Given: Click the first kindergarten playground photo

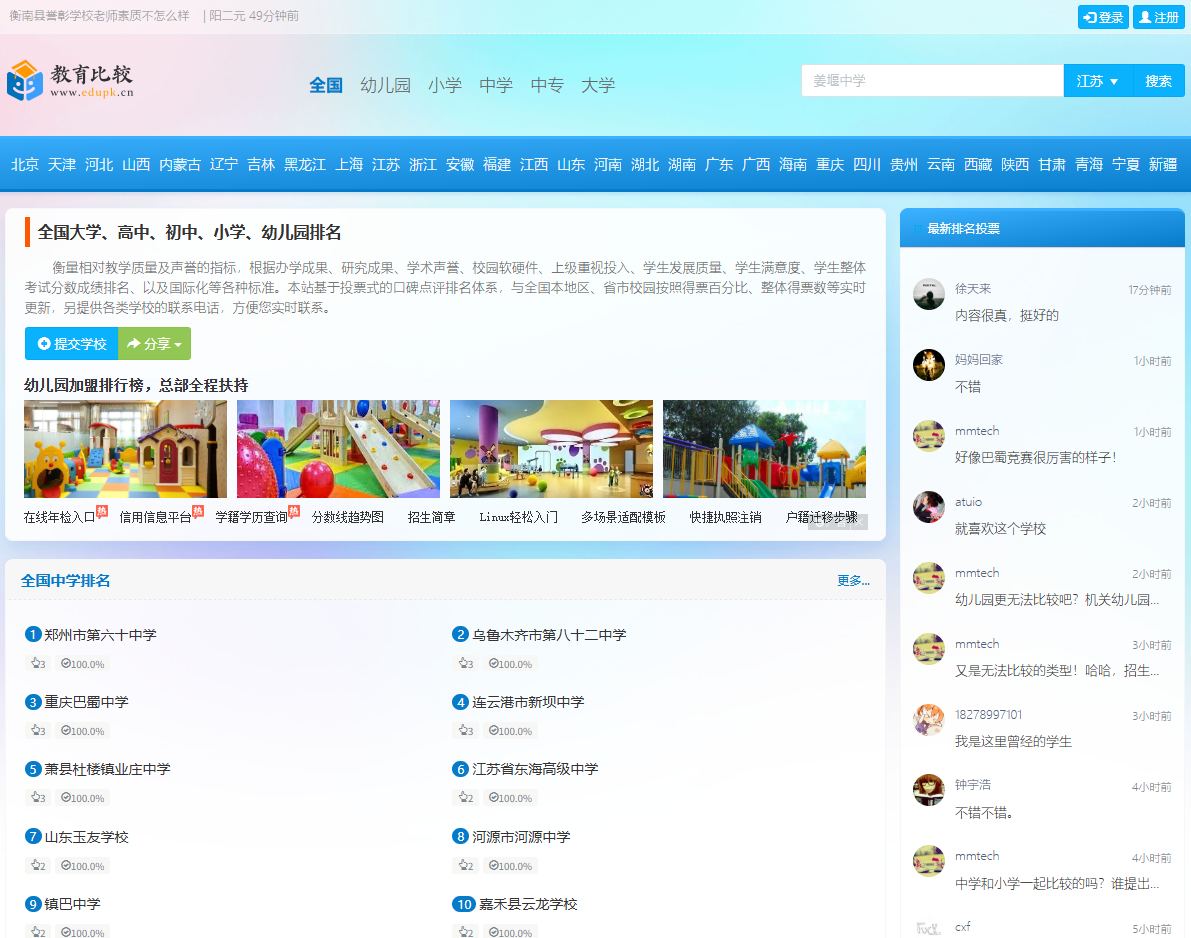Looking at the screenshot, I should (125, 448).
